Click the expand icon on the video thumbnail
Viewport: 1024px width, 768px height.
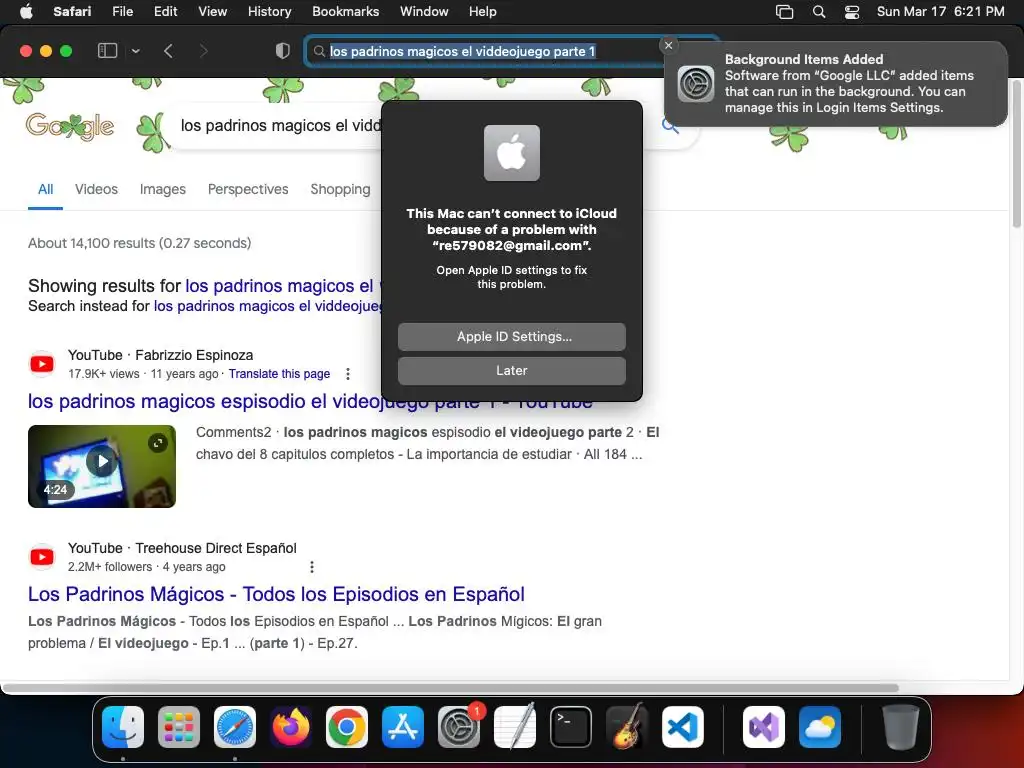click(x=157, y=443)
